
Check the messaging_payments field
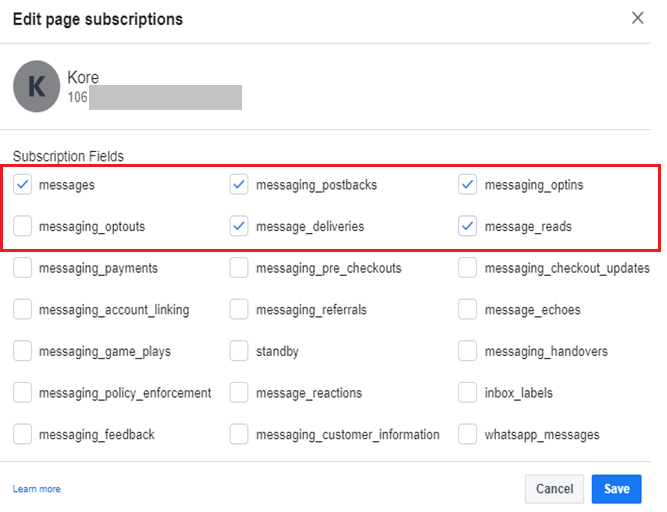22,268
